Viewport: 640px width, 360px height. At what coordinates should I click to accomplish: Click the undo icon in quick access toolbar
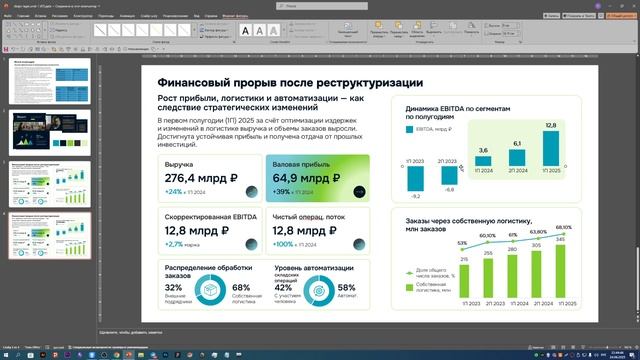click(x=13, y=49)
